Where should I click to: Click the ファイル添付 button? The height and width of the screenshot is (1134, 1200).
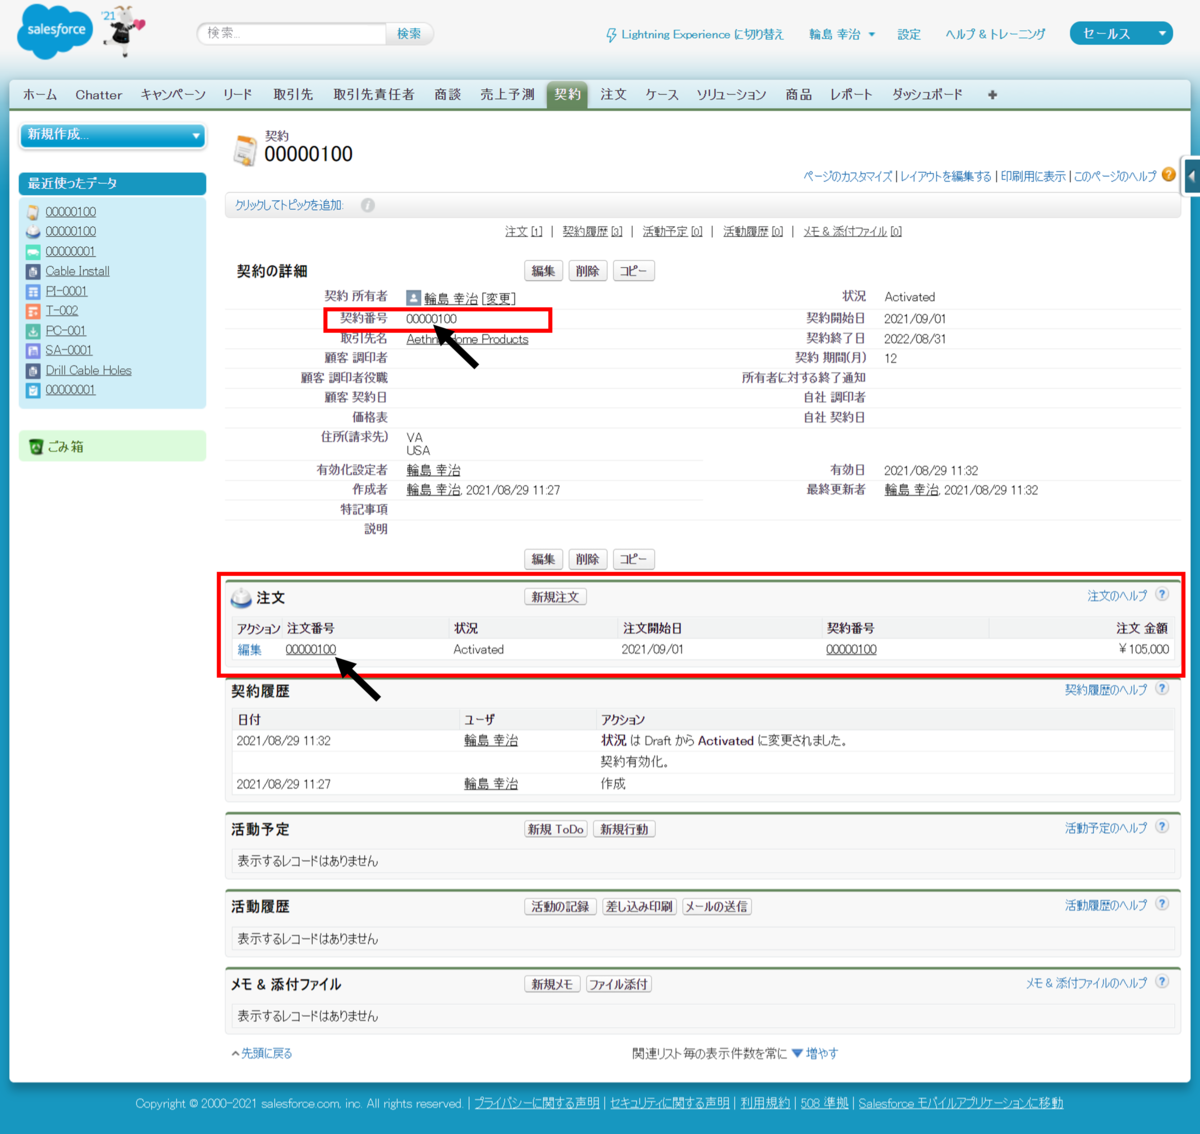[x=618, y=985]
